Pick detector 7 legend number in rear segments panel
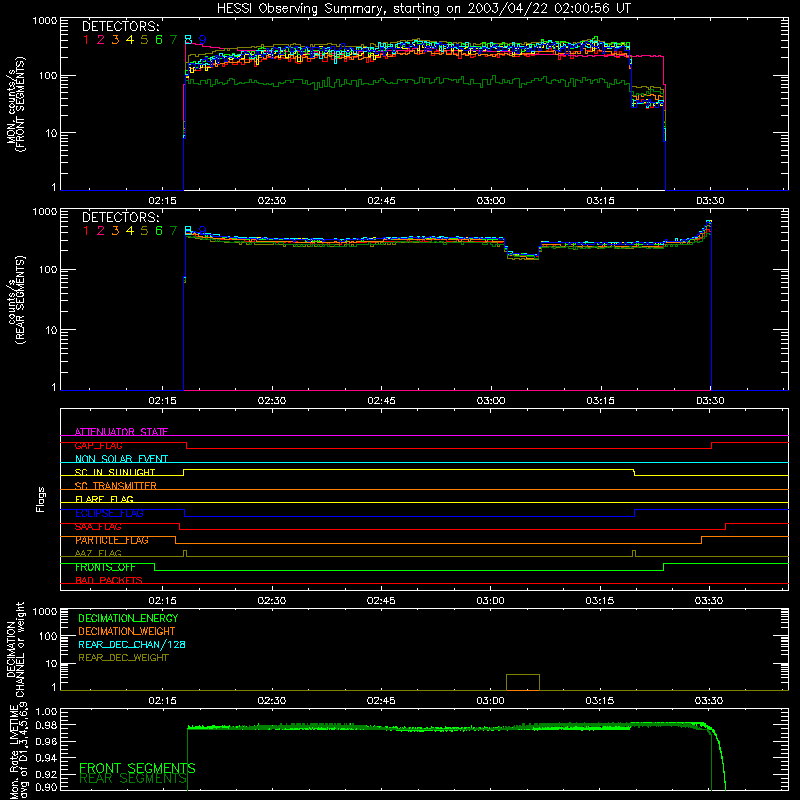 pyautogui.click(x=173, y=231)
